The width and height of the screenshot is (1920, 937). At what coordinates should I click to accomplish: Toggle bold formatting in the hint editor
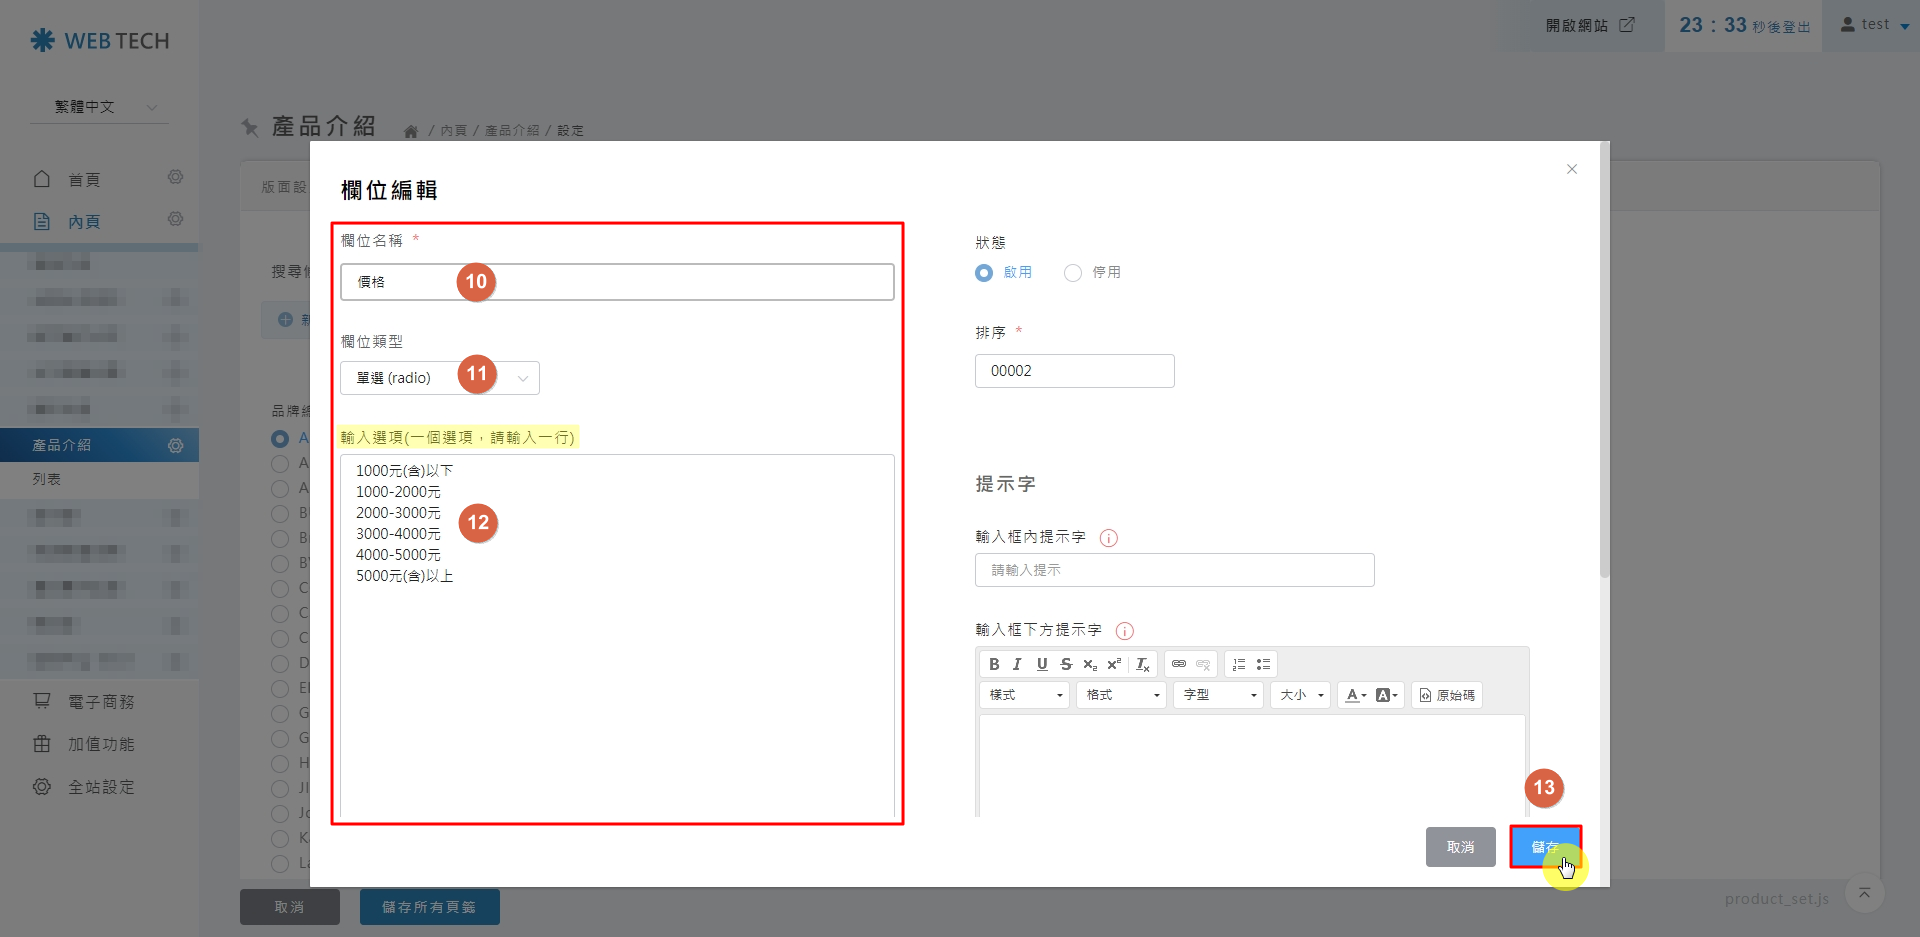(x=995, y=663)
